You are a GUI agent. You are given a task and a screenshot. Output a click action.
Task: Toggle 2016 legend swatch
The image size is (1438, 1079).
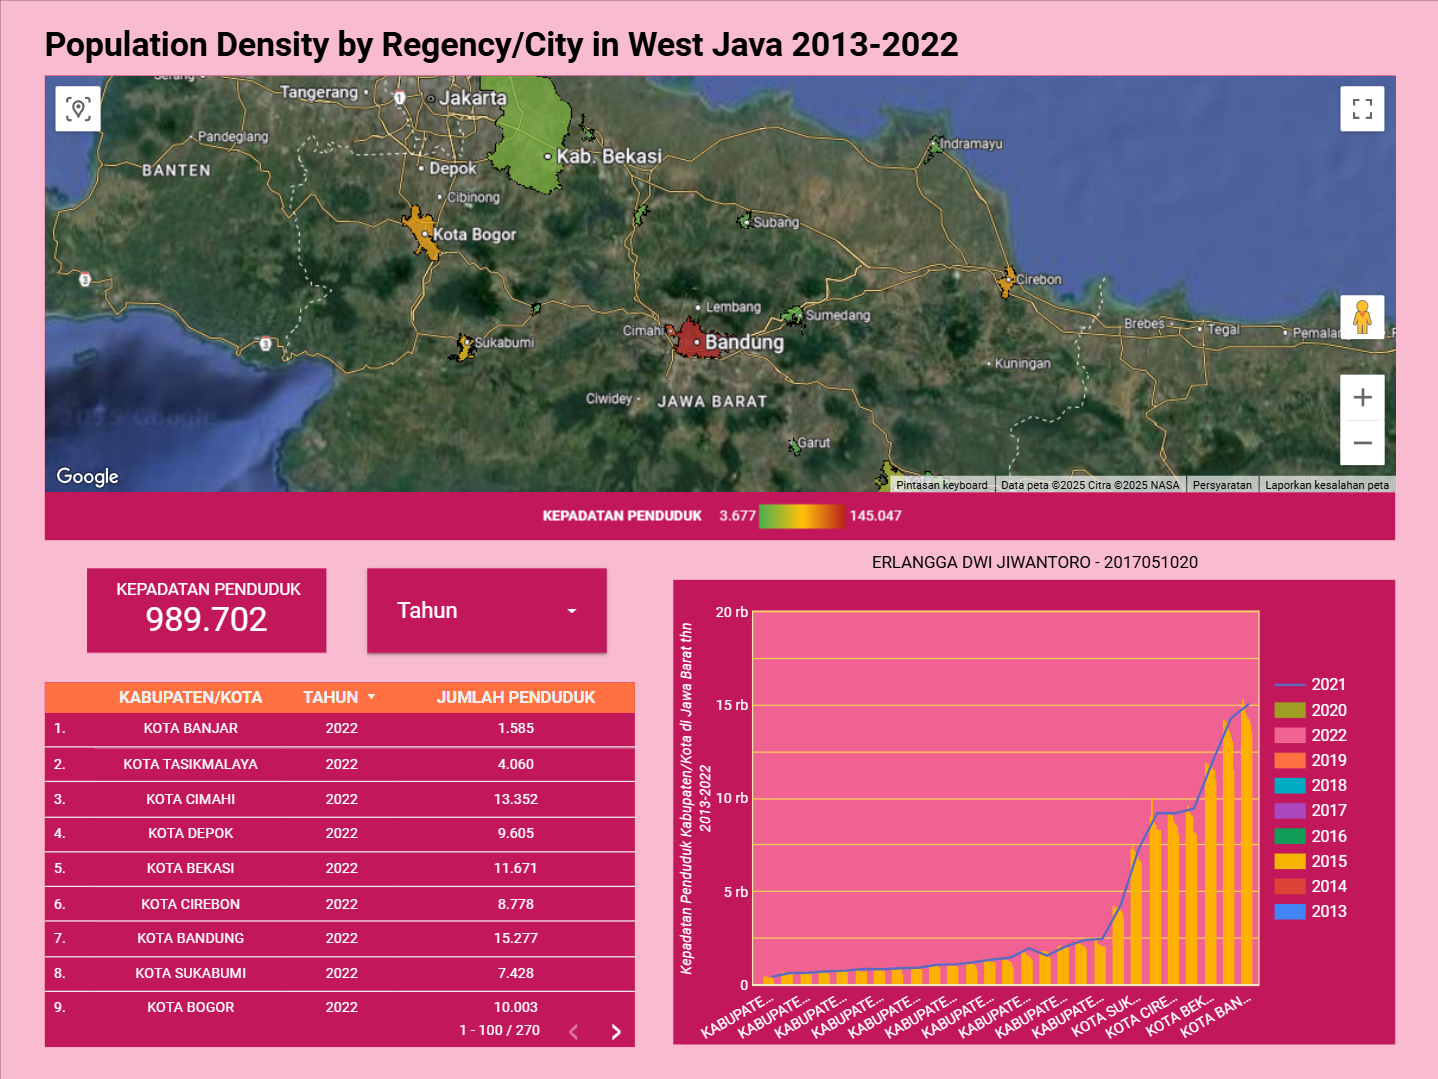click(1290, 836)
